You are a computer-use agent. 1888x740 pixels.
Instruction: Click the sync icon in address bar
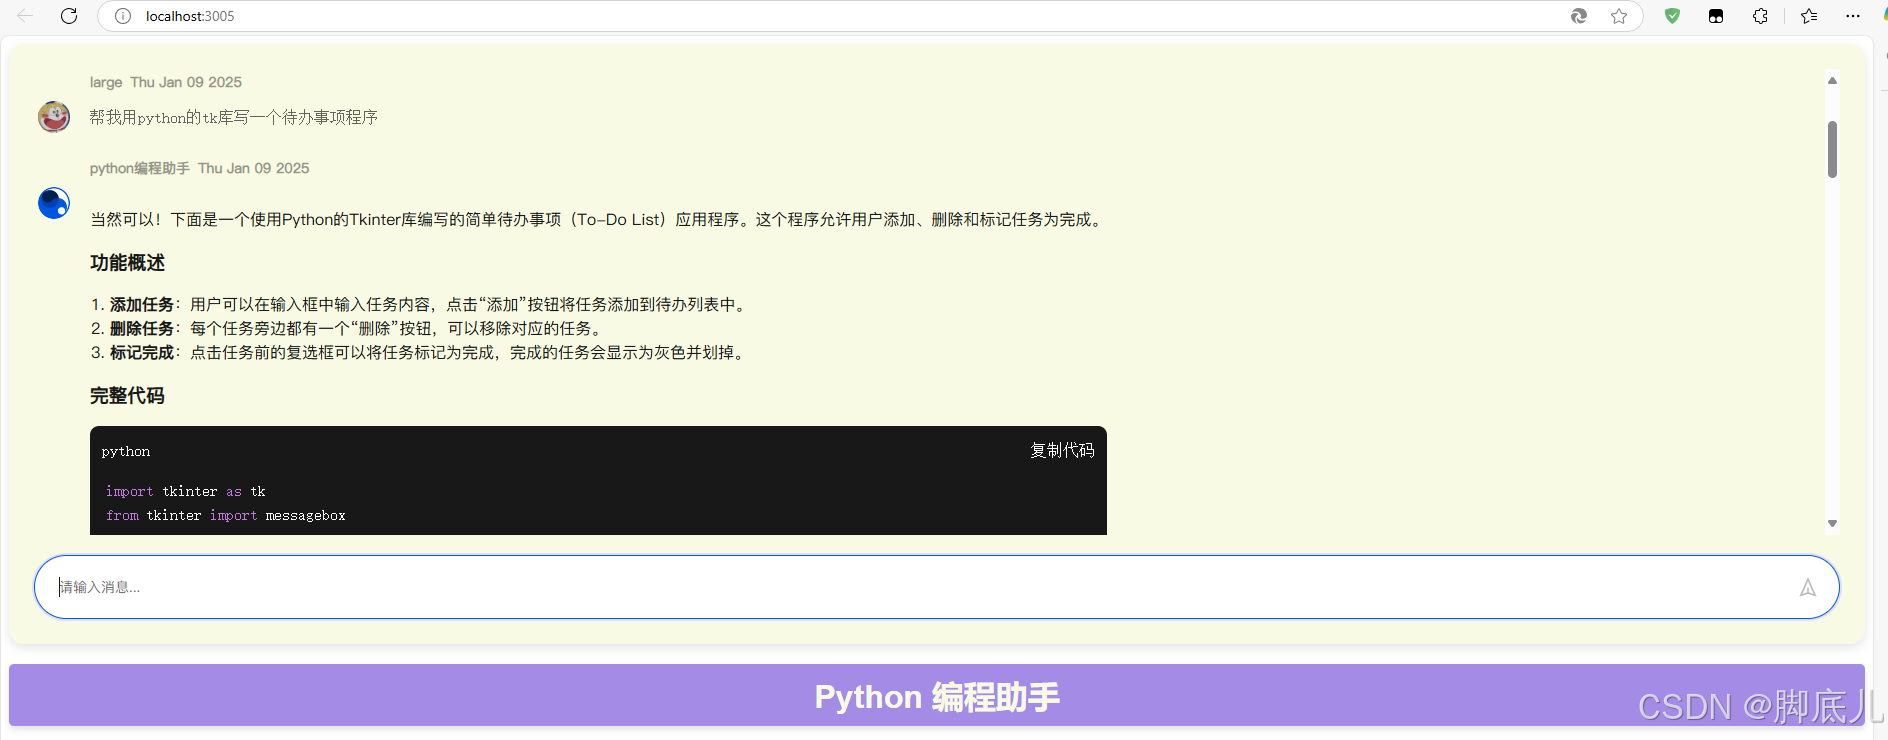click(1579, 16)
